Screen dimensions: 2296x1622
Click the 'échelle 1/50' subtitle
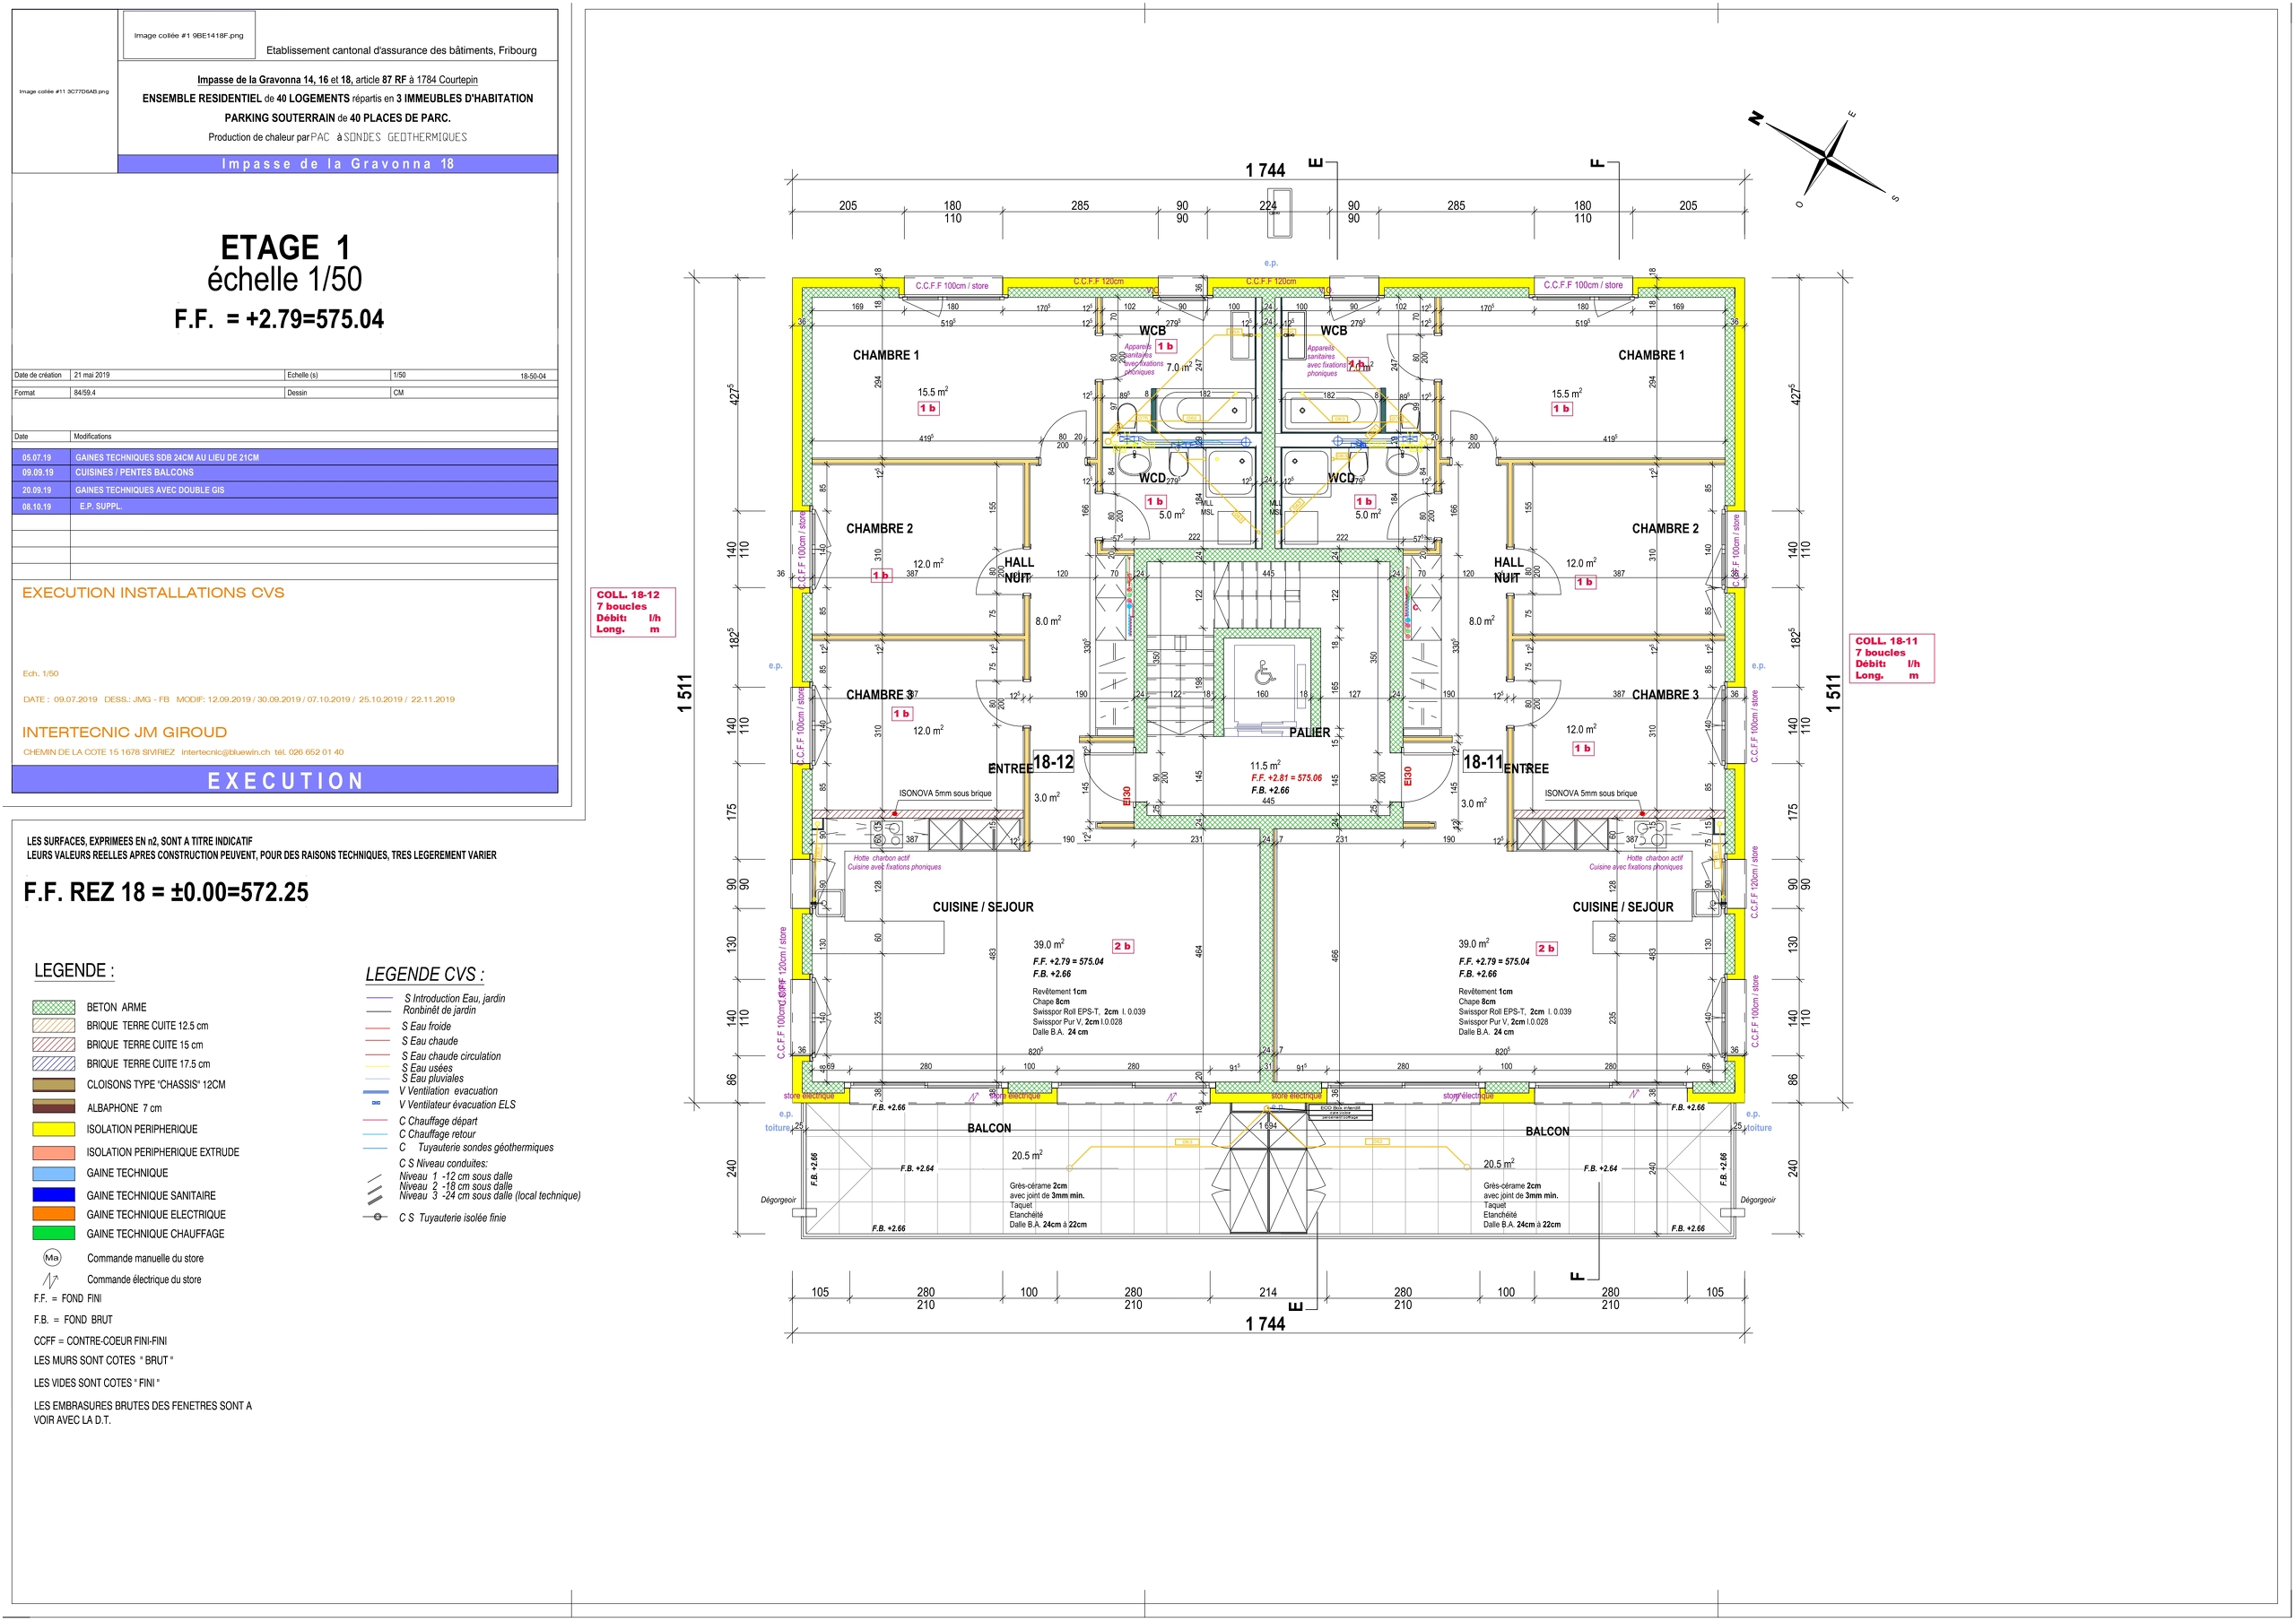(285, 279)
